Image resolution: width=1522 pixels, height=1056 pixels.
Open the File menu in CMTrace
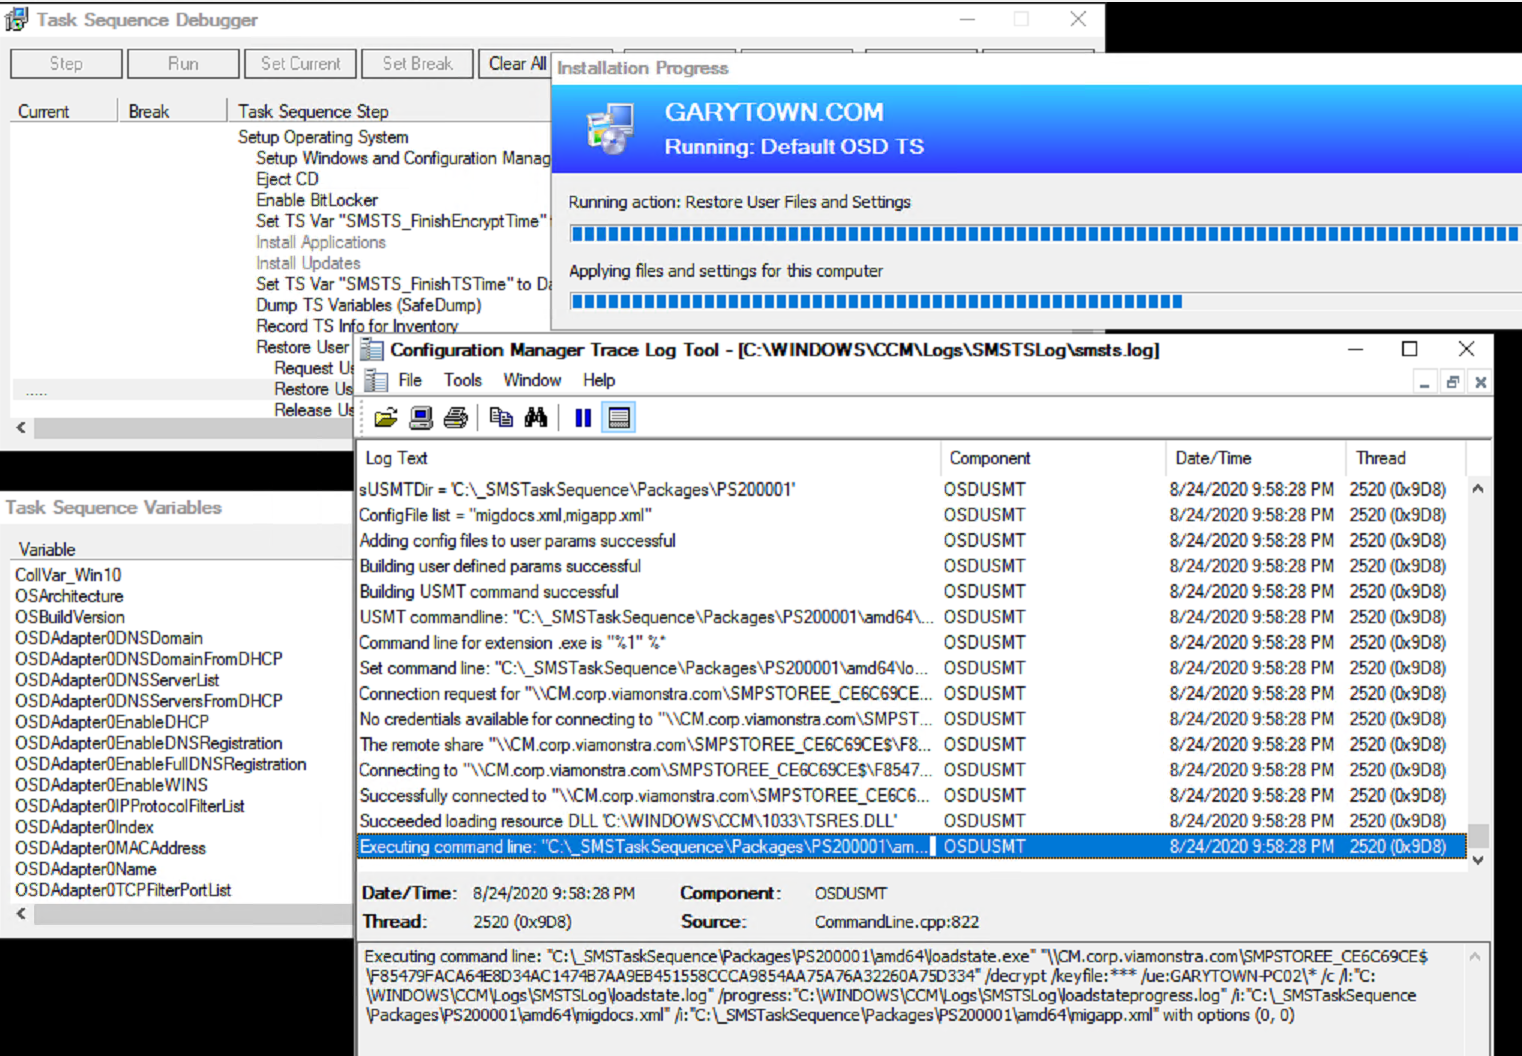pos(410,380)
